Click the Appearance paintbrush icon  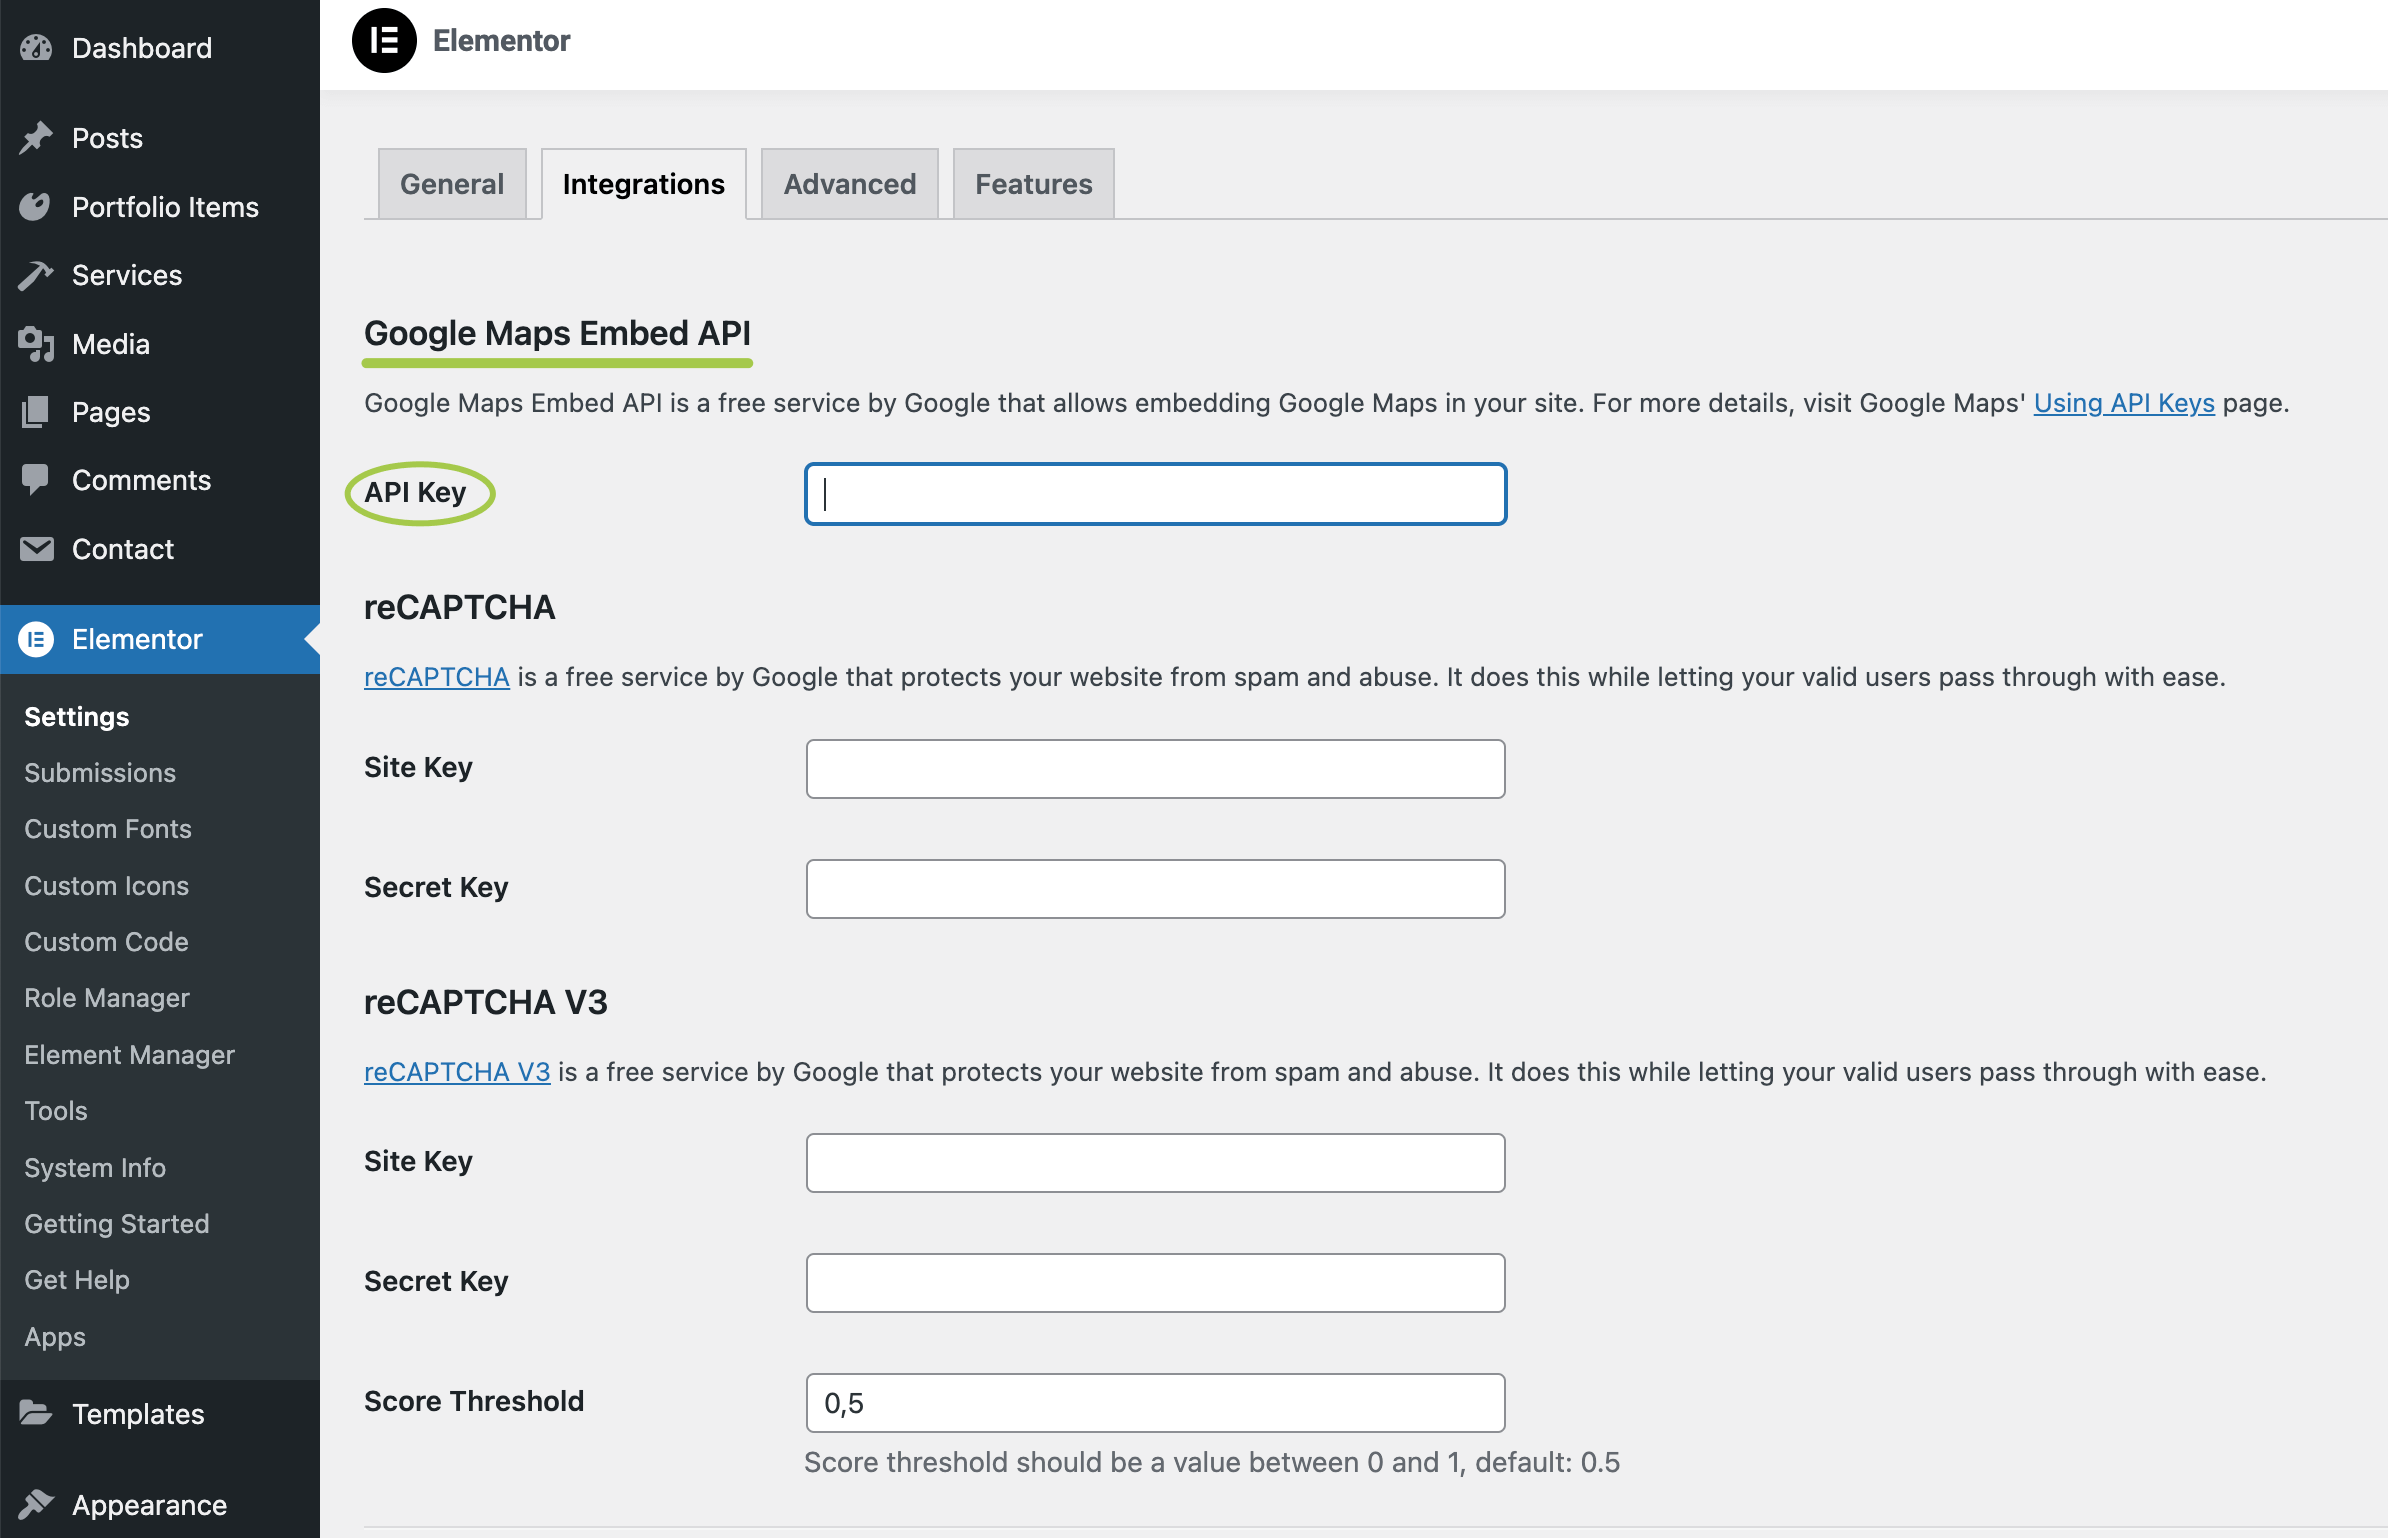36,1504
